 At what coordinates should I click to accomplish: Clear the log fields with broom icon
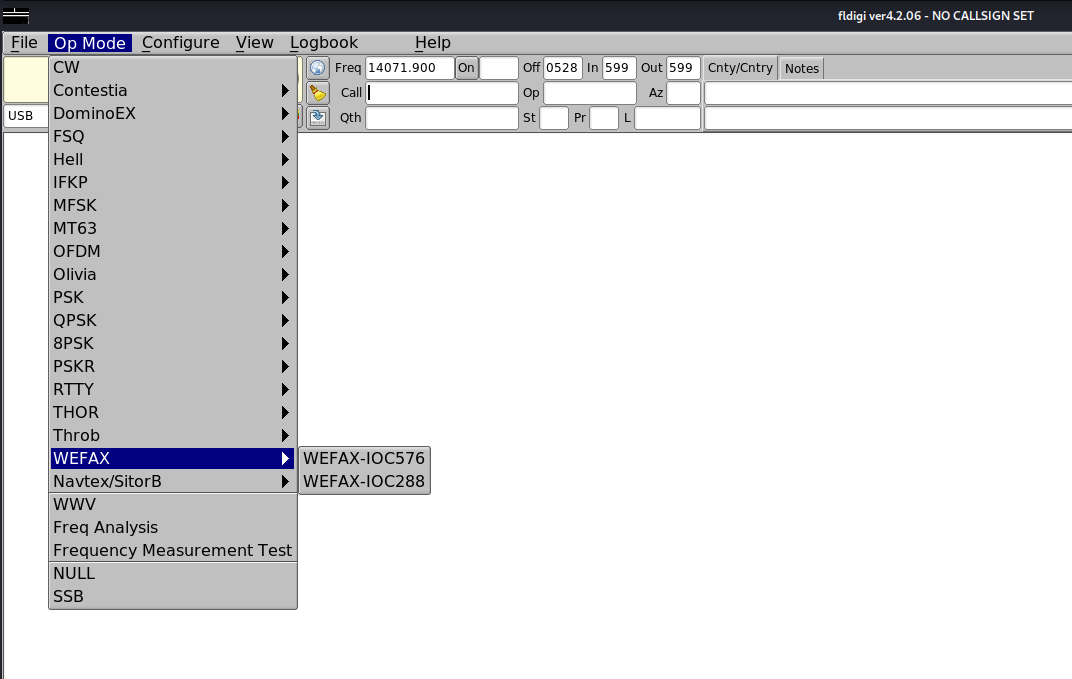point(317,92)
